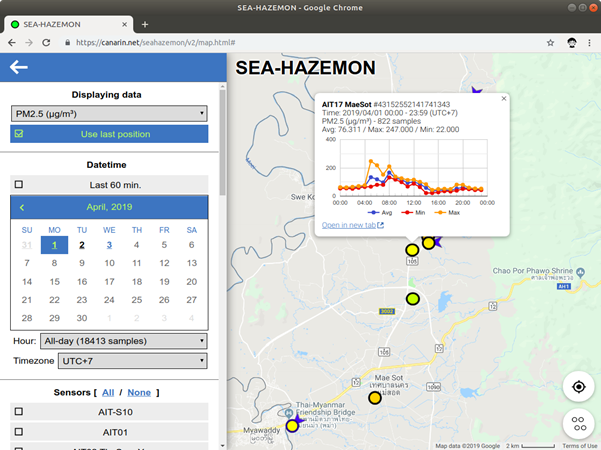Image resolution: width=601 pixels, height=450 pixels.
Task: Click the four-circles cluster map button
Action: [578, 423]
